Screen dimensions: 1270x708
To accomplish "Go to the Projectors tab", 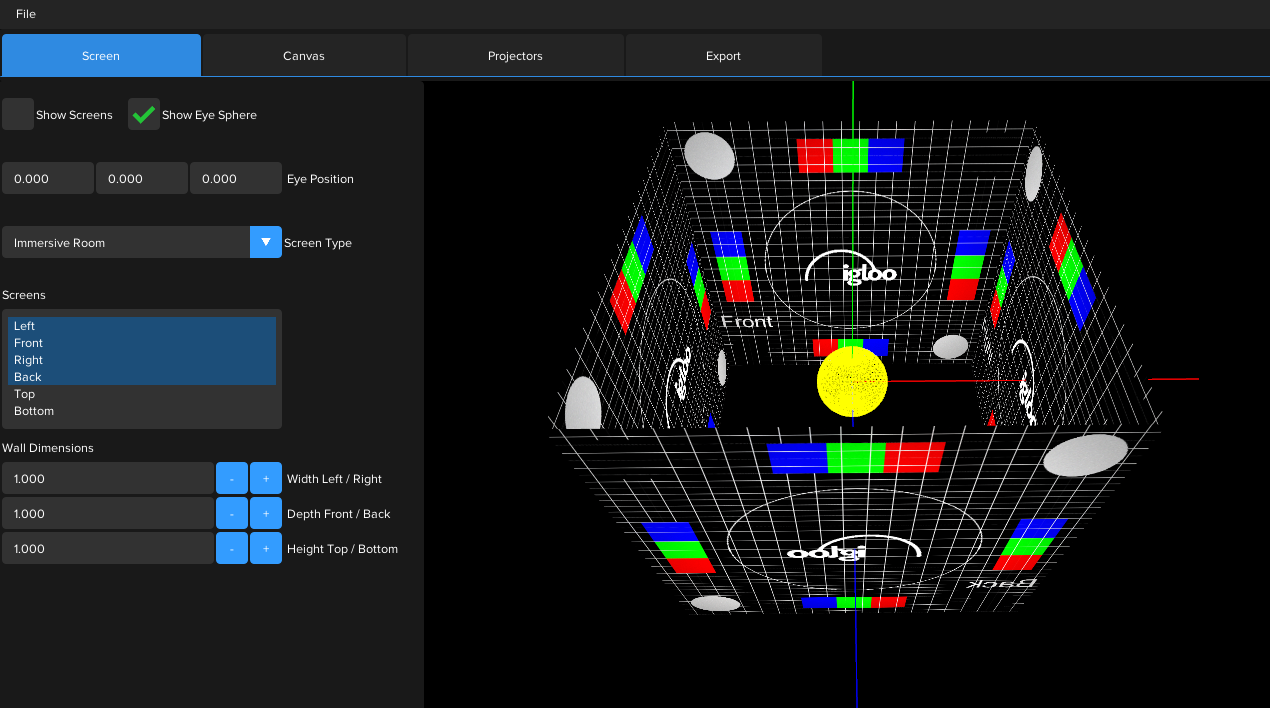I will tap(515, 56).
